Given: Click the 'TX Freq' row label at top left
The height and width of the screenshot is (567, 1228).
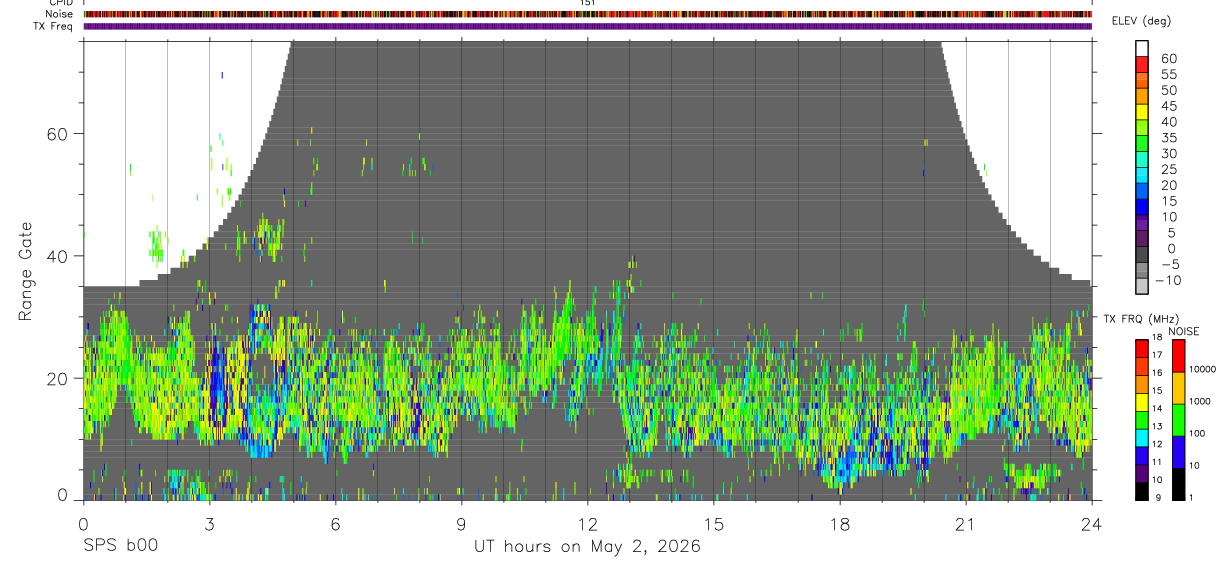Looking at the screenshot, I should pos(54,26).
